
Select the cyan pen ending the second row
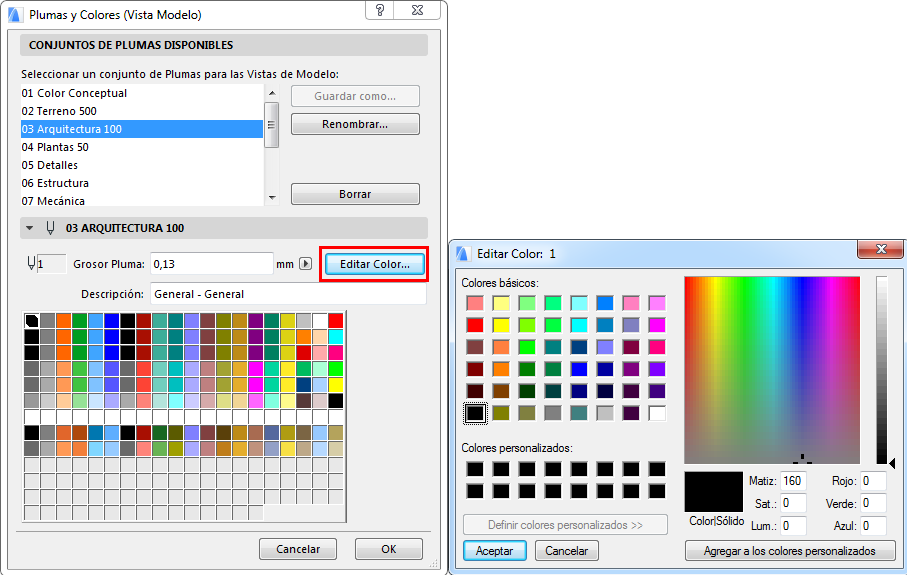[335, 337]
